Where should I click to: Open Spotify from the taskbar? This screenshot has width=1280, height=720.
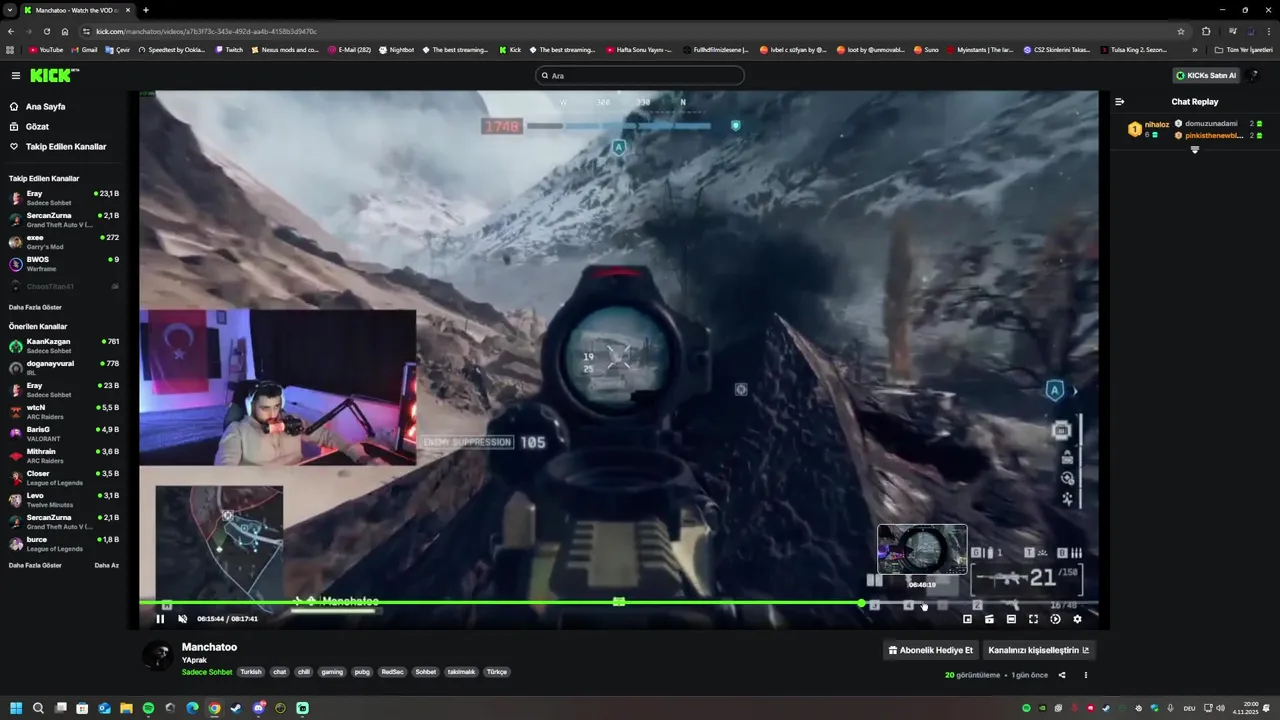(148, 708)
